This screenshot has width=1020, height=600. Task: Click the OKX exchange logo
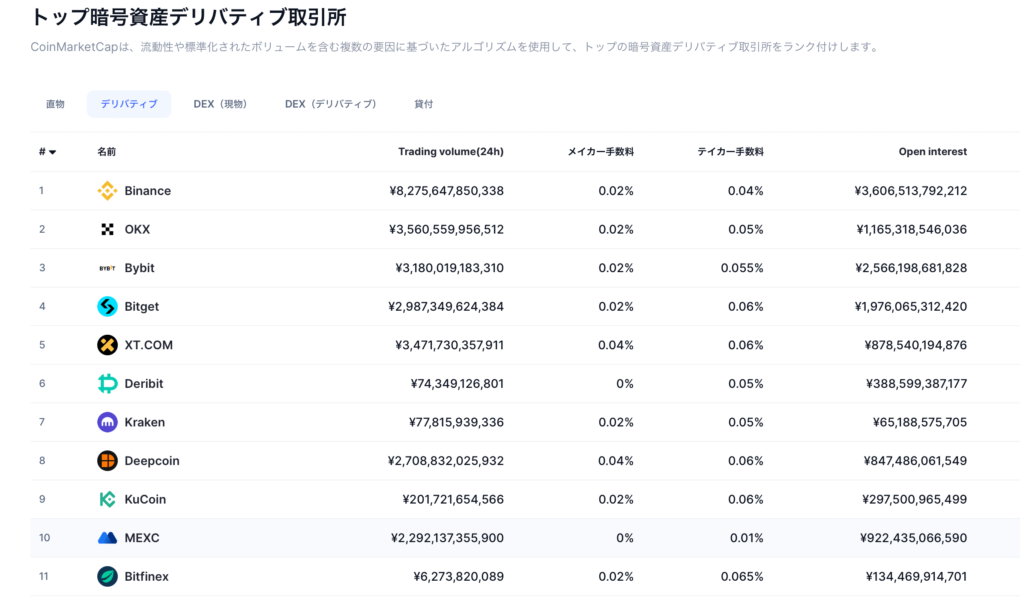click(x=108, y=229)
